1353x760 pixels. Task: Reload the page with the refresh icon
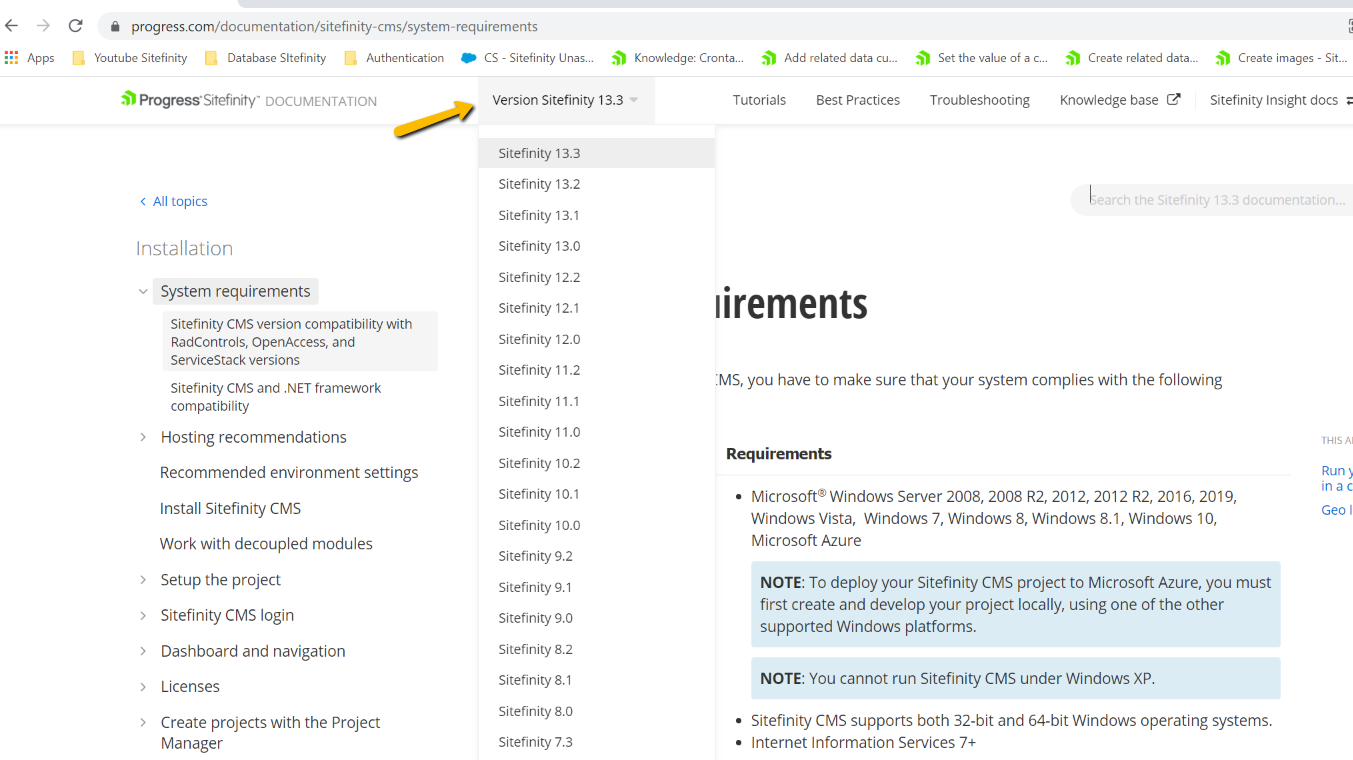[x=75, y=26]
